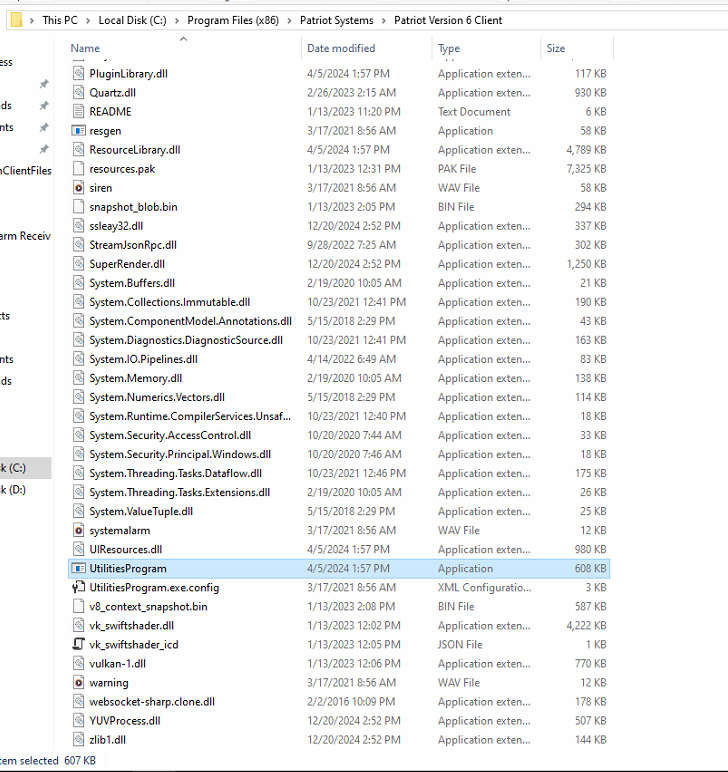The height and width of the screenshot is (772, 728).
Task: Click the Type column header
Action: [449, 48]
